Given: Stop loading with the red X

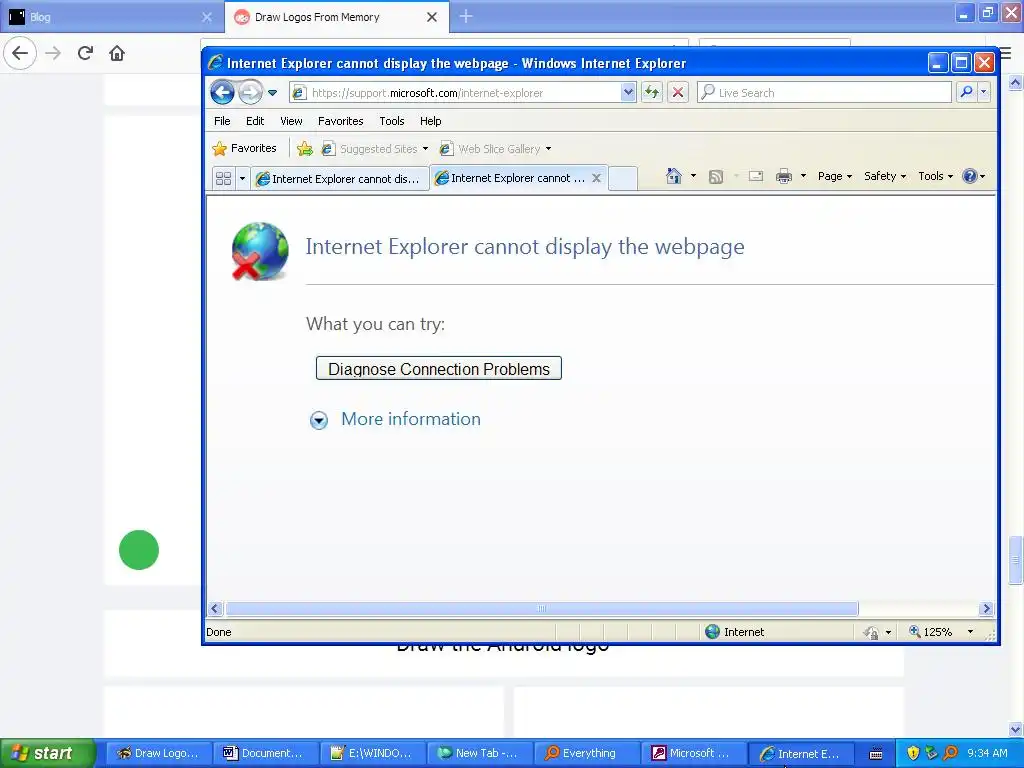Looking at the screenshot, I should coord(678,93).
